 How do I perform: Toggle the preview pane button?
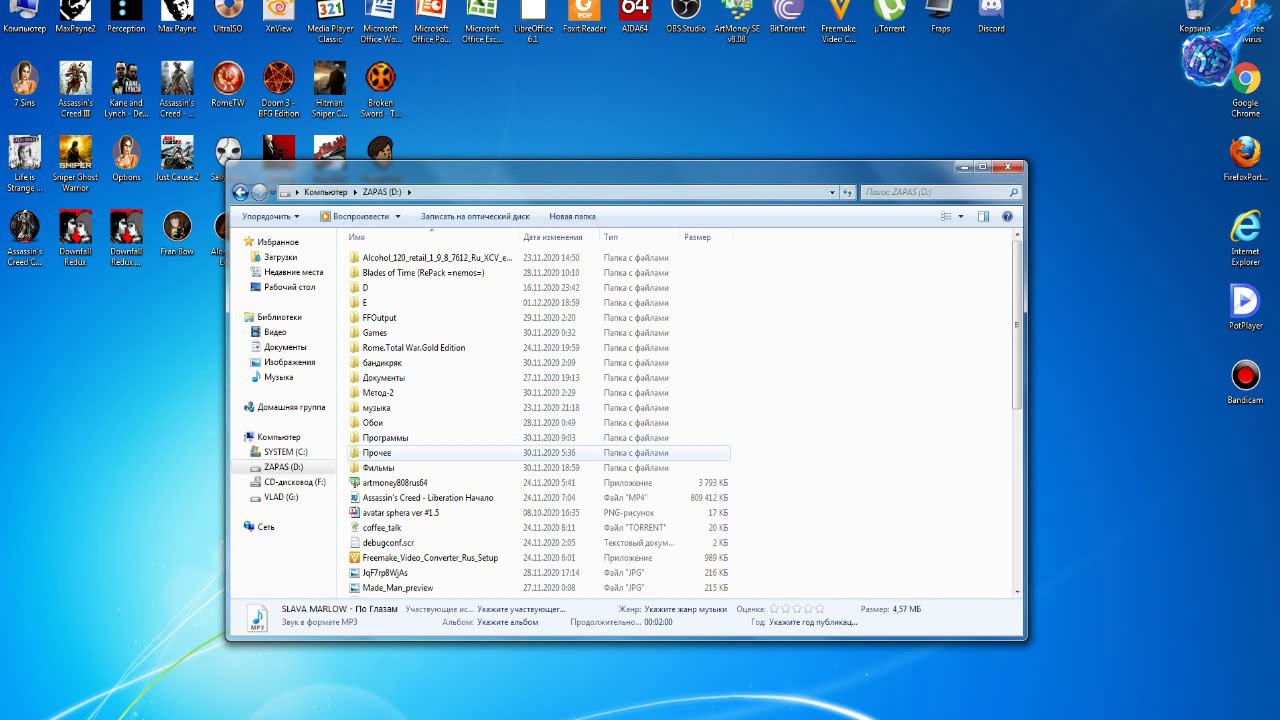pyautogui.click(x=983, y=216)
